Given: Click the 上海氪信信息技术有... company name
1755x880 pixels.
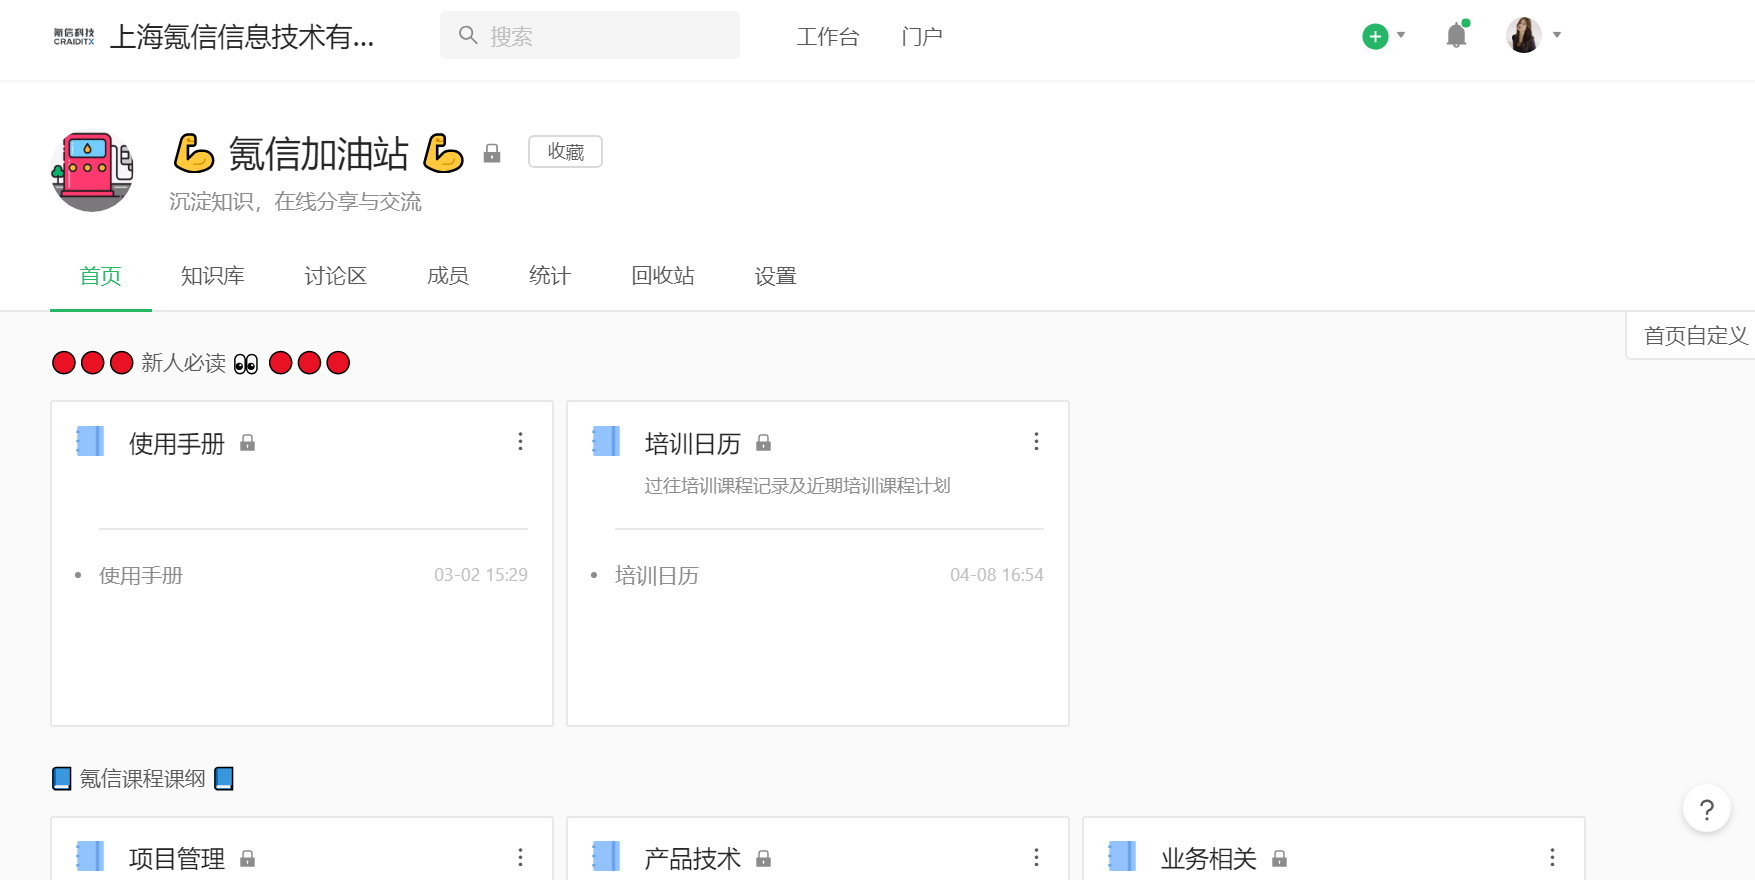Looking at the screenshot, I should click(x=242, y=37).
